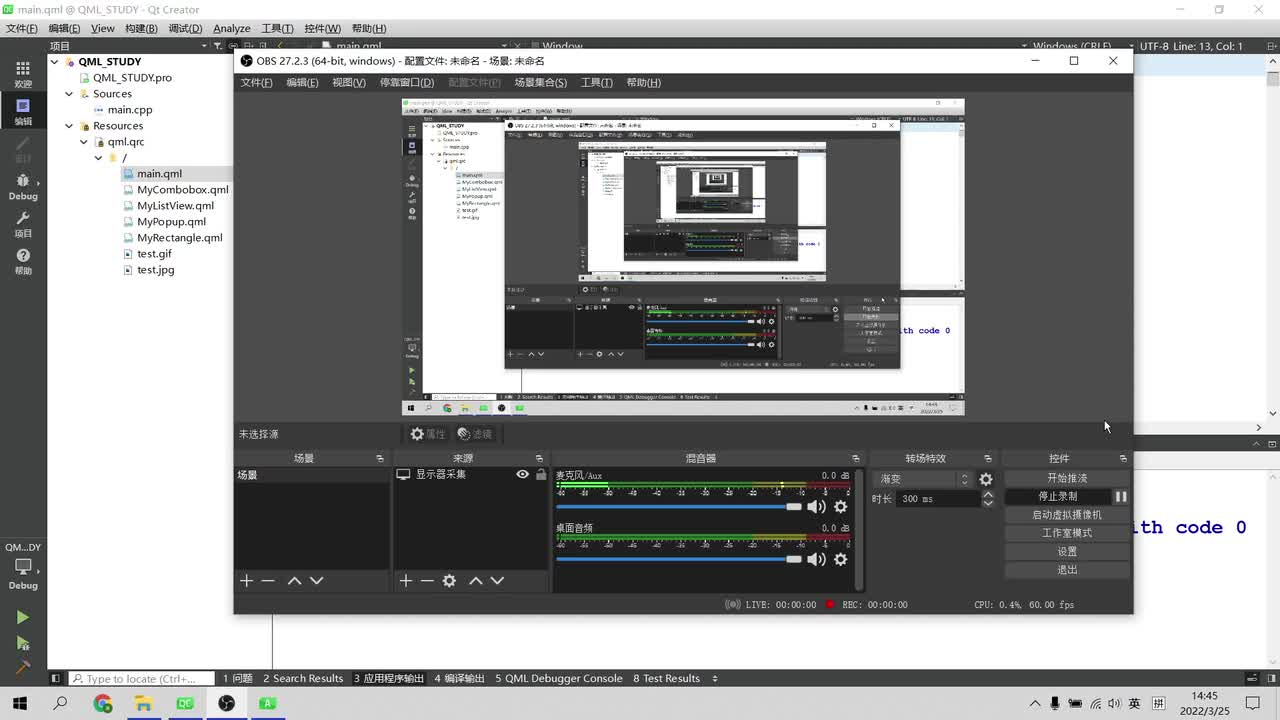Open Projects (项目) mode with wrench icon
The image size is (1280, 720).
click(x=22, y=223)
